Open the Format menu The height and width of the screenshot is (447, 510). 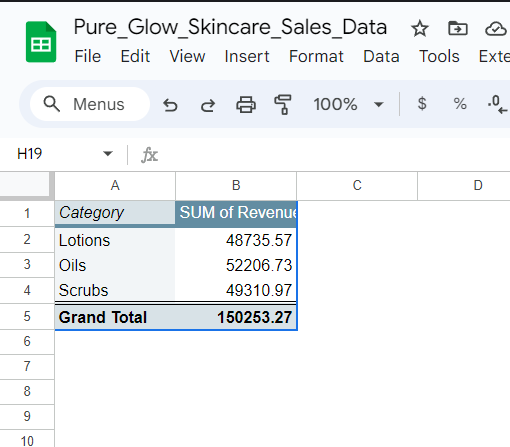(316, 56)
